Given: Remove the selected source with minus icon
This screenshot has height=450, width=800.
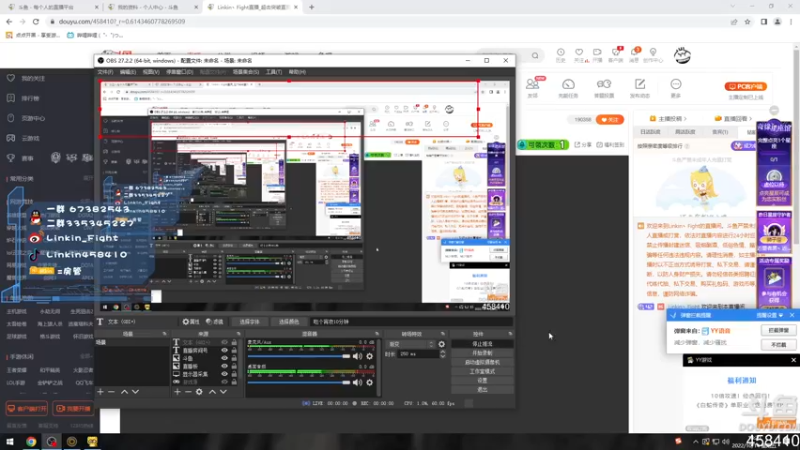Looking at the screenshot, I should coord(188,392).
